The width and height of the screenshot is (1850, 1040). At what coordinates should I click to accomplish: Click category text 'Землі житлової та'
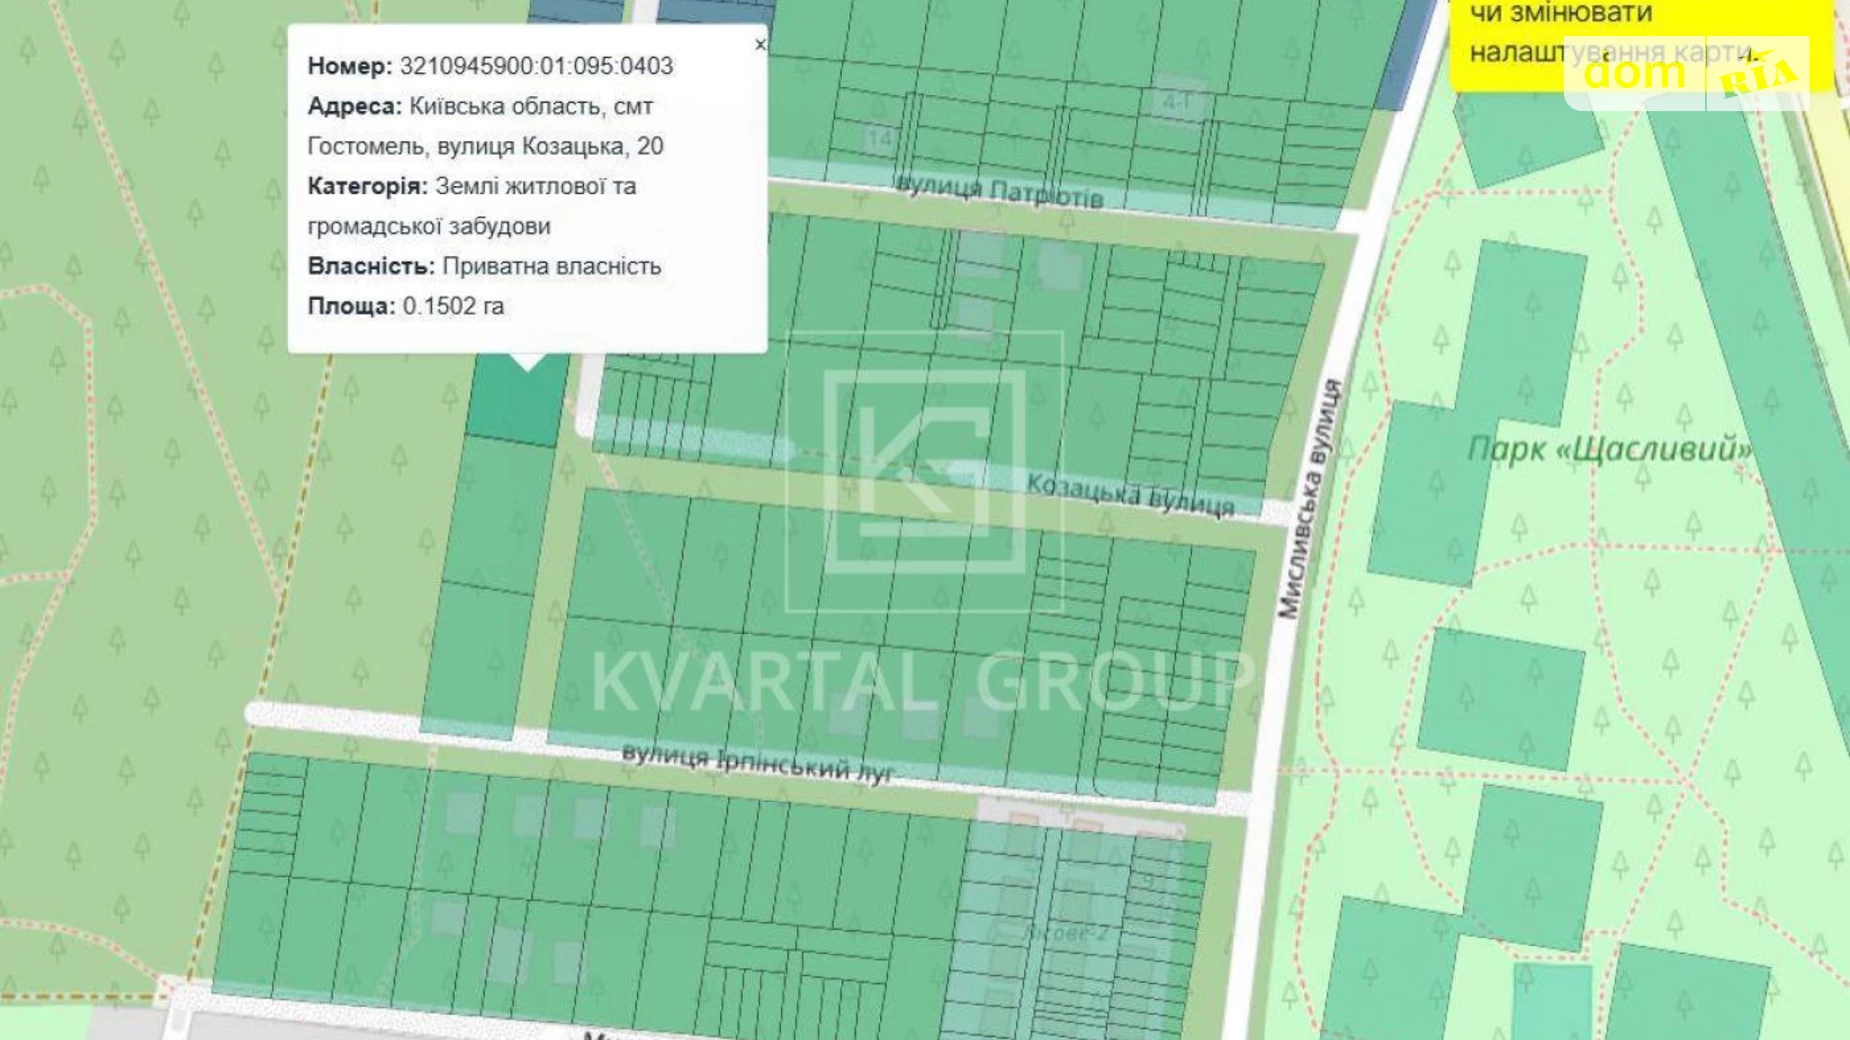(535, 186)
